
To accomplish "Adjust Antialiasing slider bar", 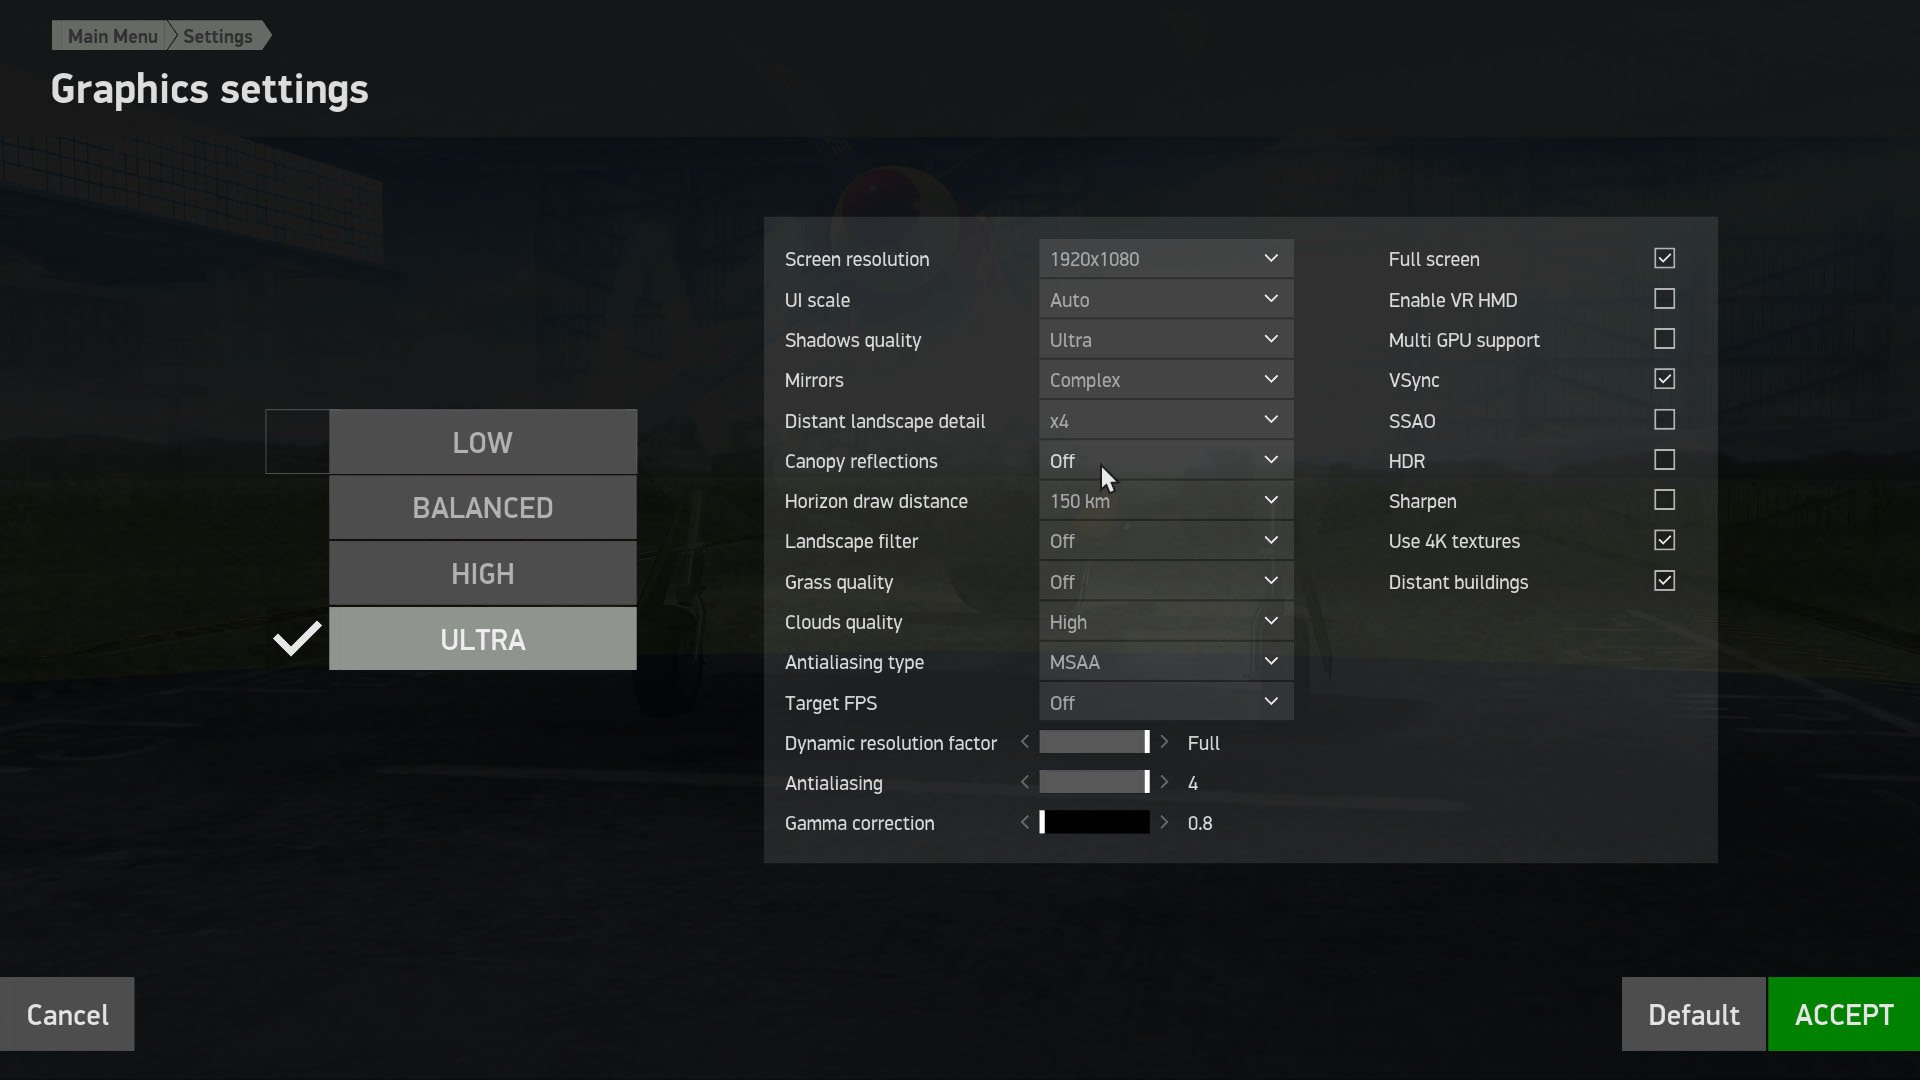I will click(1094, 782).
